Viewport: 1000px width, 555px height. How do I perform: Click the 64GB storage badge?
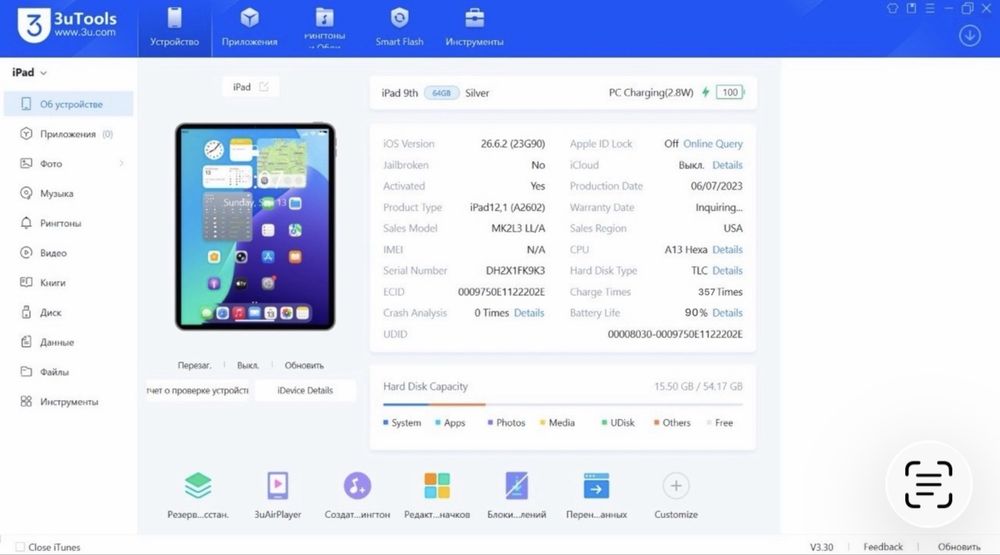(x=441, y=93)
